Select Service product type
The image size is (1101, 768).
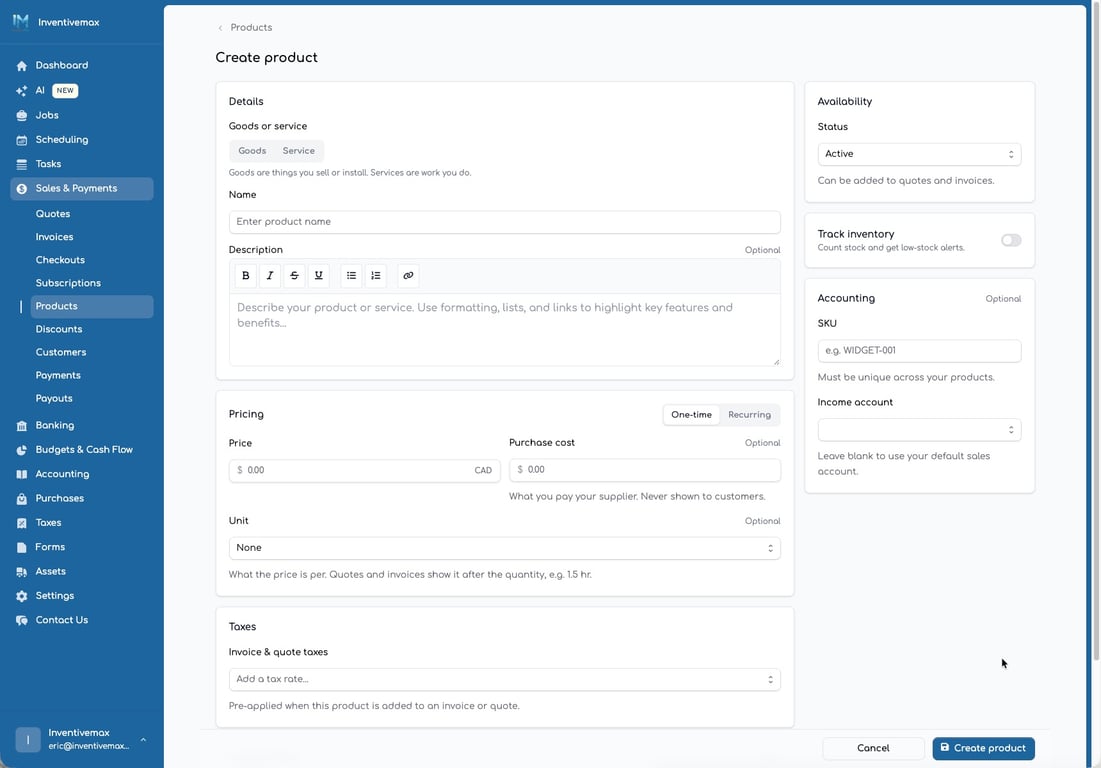click(x=298, y=151)
